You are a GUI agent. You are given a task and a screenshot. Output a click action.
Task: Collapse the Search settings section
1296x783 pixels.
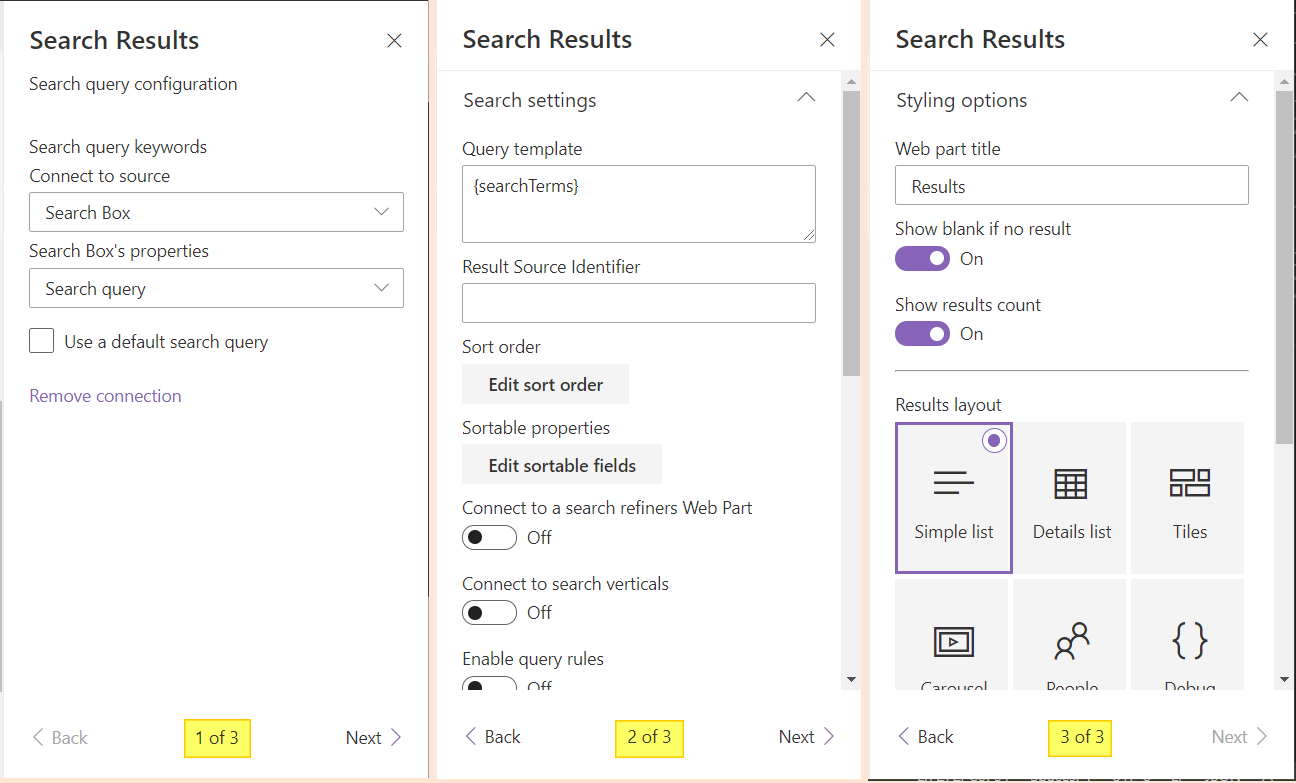(x=806, y=97)
